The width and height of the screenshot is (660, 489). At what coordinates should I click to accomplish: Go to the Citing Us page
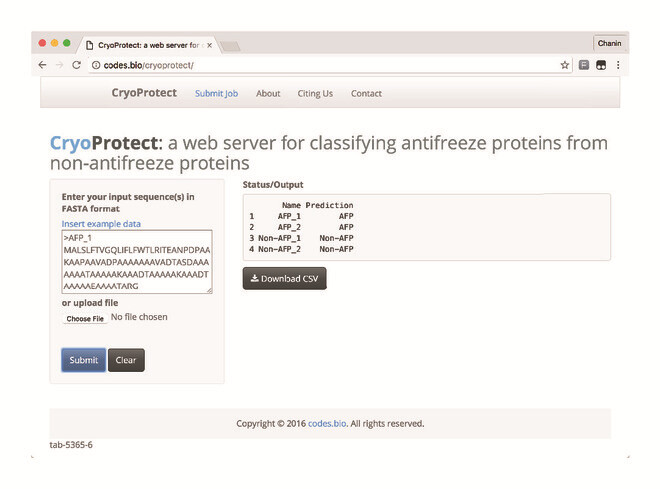(x=315, y=93)
